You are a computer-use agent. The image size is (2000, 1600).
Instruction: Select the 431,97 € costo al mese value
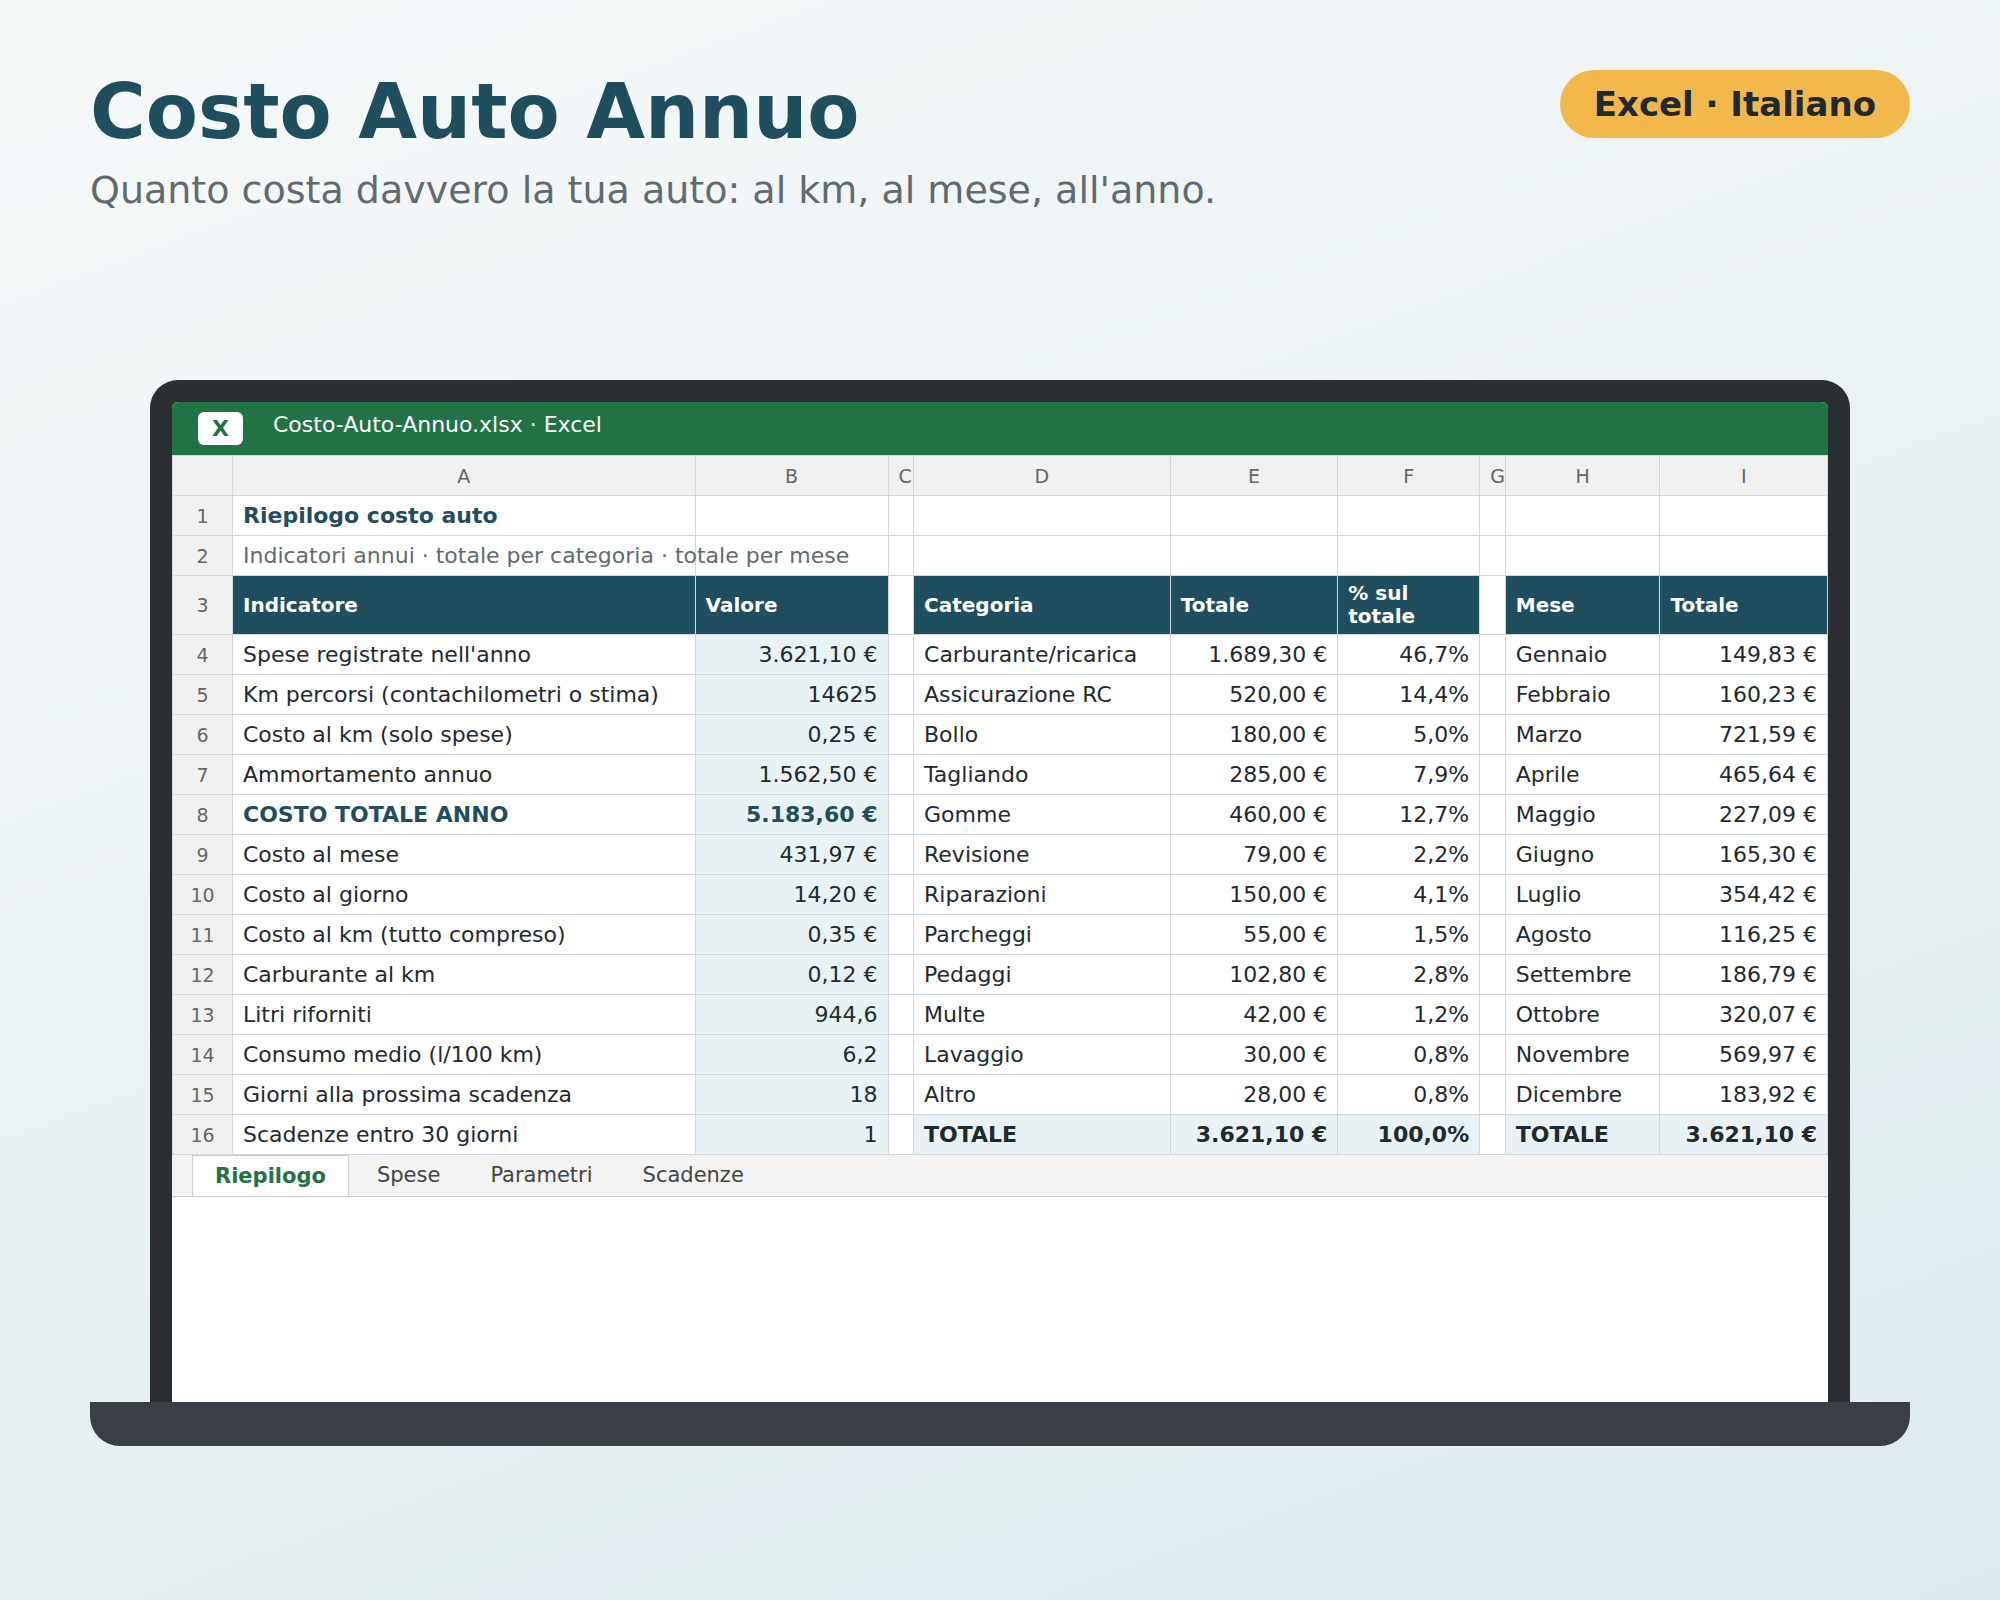coord(791,855)
